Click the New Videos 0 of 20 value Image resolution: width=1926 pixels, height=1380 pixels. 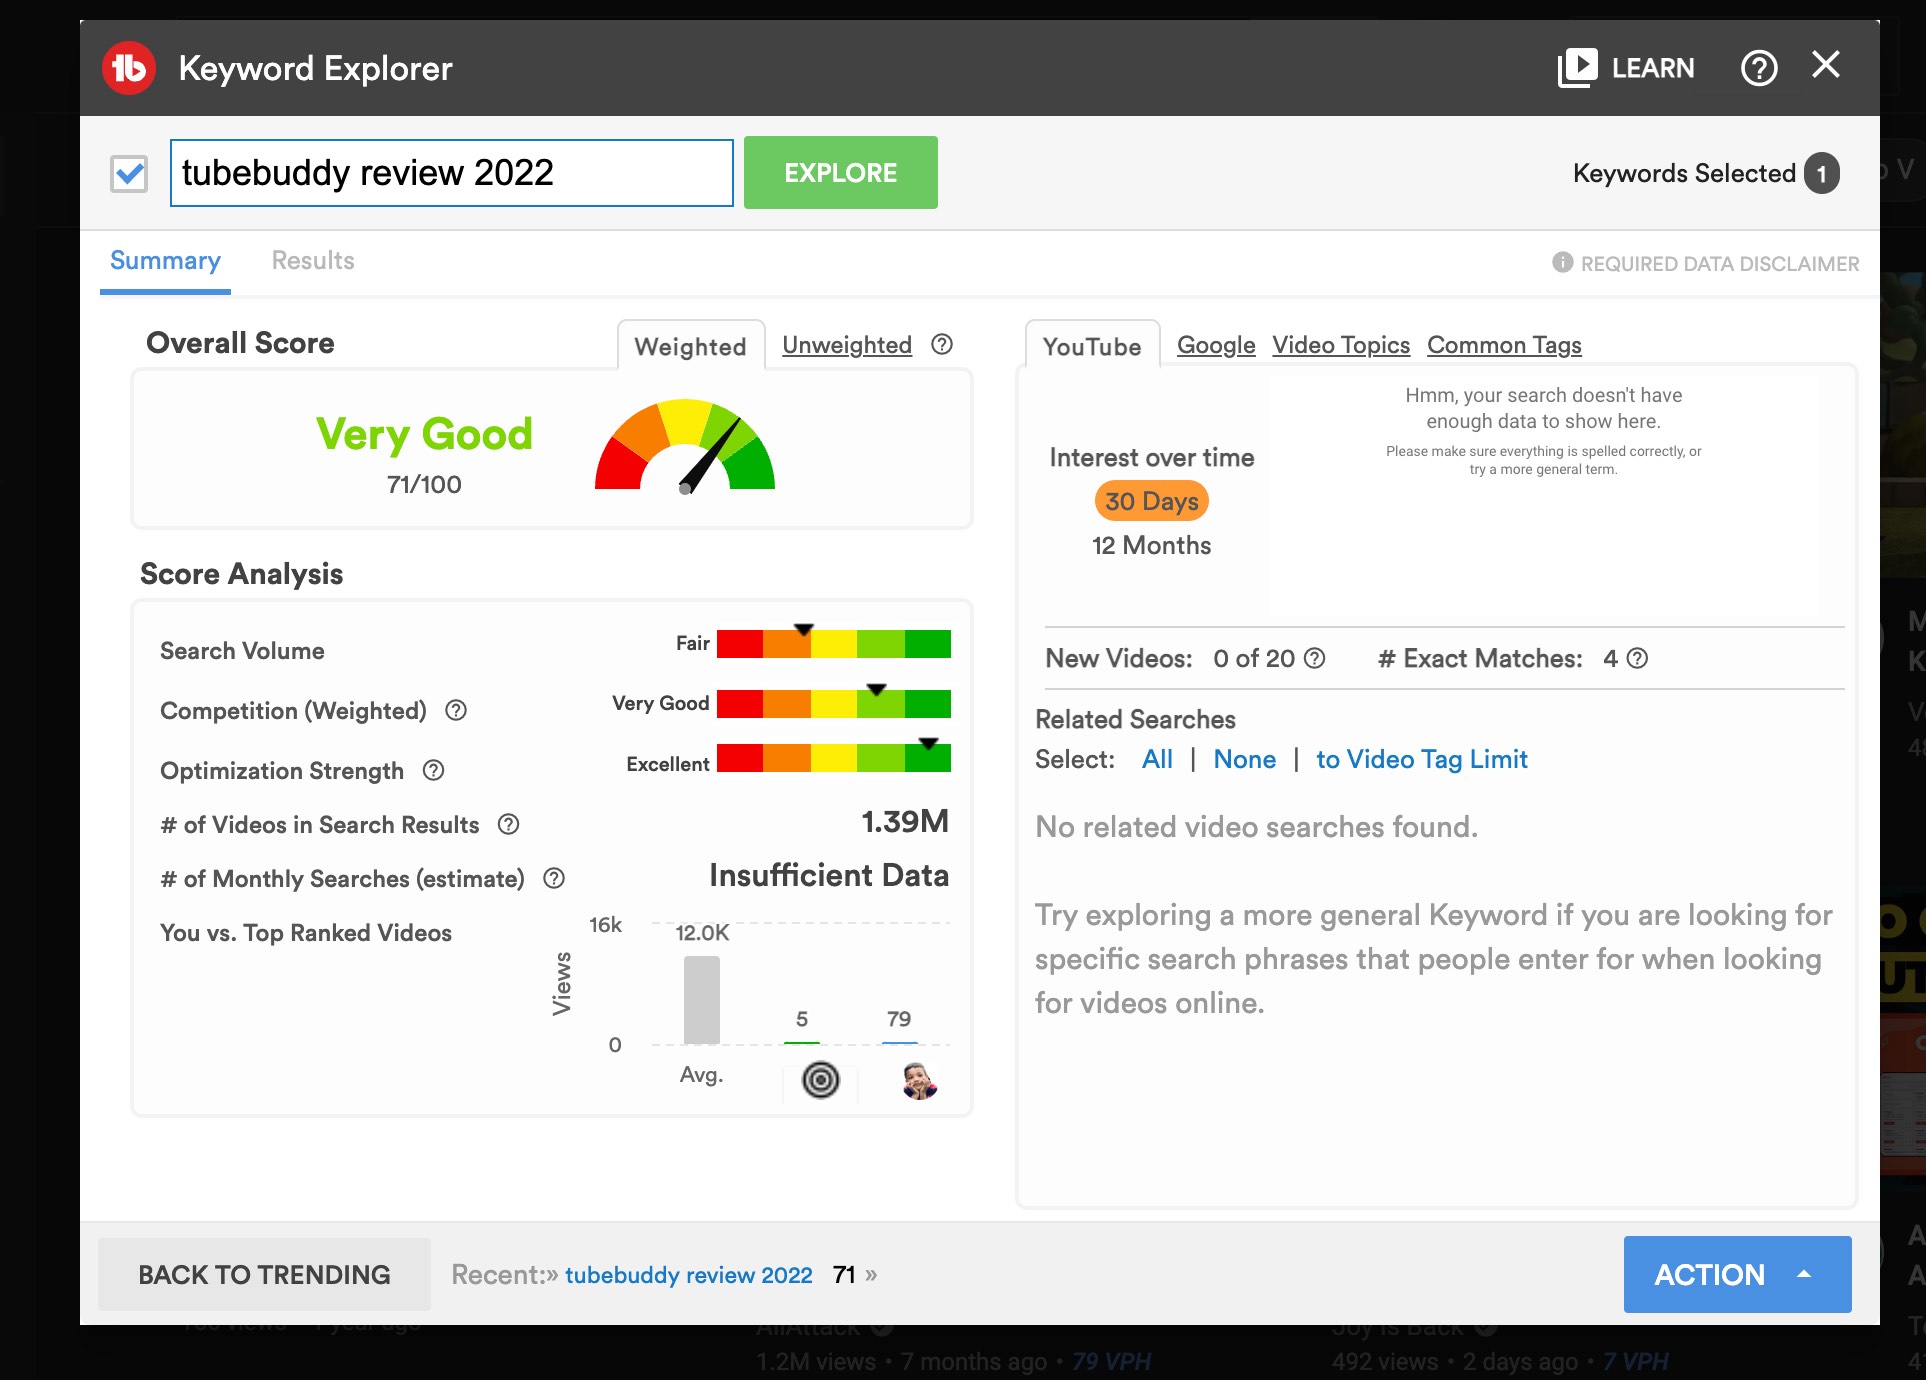click(1254, 658)
